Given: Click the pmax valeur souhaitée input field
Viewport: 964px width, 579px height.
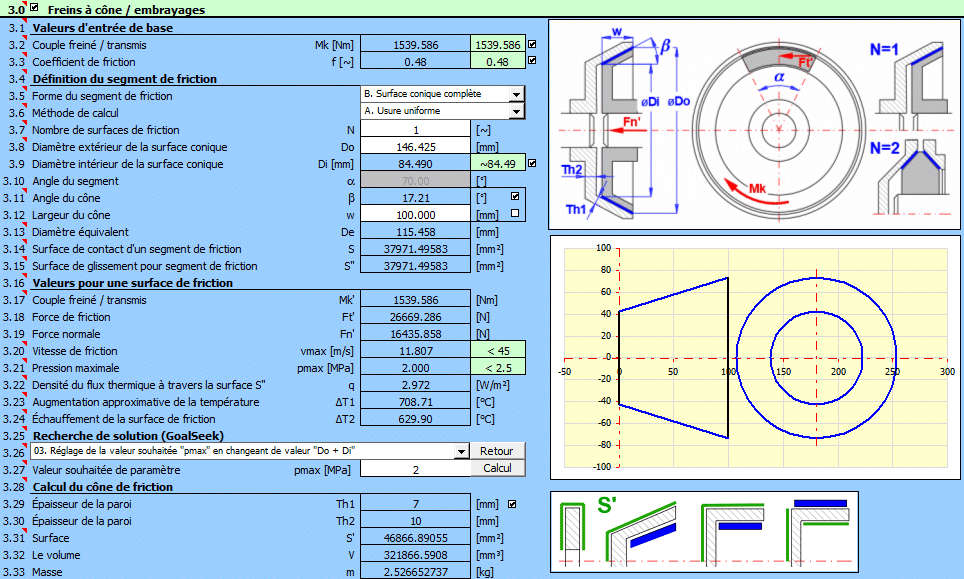Looking at the screenshot, I should pos(415,469).
